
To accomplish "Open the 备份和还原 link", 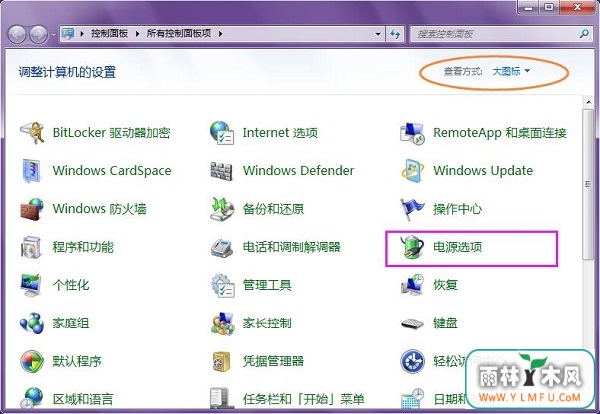I will (x=273, y=209).
